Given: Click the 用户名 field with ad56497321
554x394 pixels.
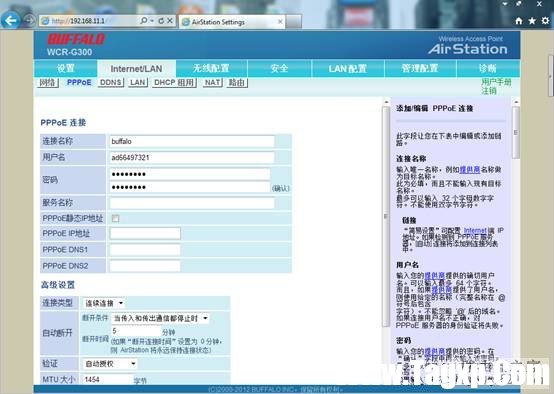Looking at the screenshot, I should click(192, 158).
